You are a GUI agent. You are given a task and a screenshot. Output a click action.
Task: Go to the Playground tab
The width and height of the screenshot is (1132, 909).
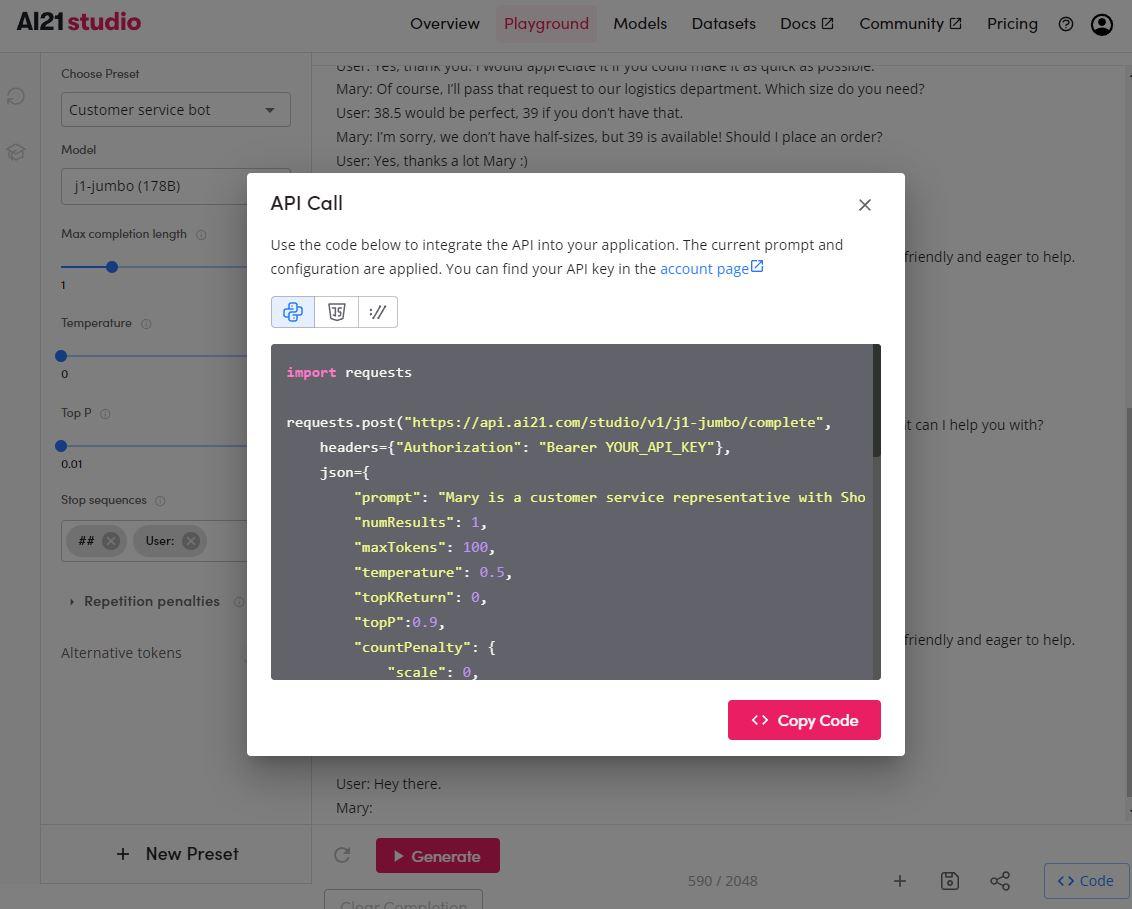point(547,24)
